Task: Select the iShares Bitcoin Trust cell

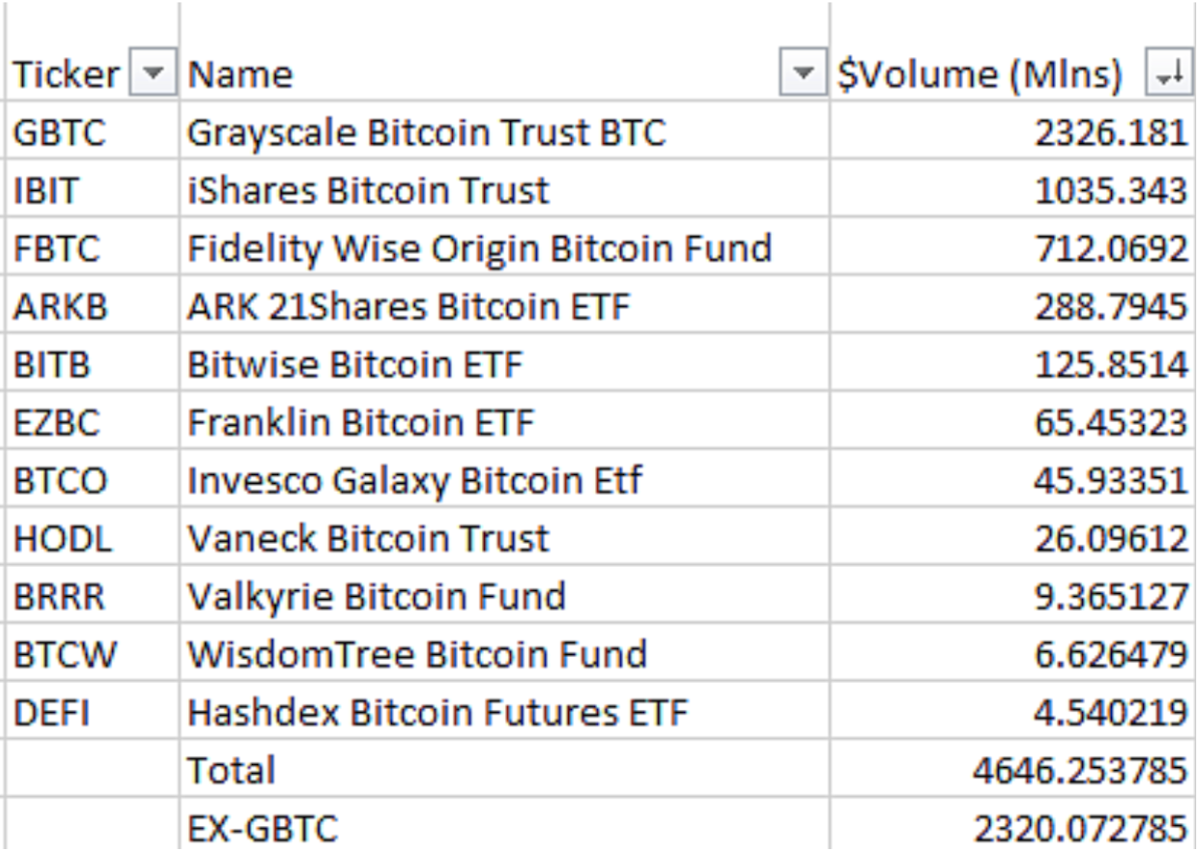Action: pyautogui.click(x=504, y=188)
